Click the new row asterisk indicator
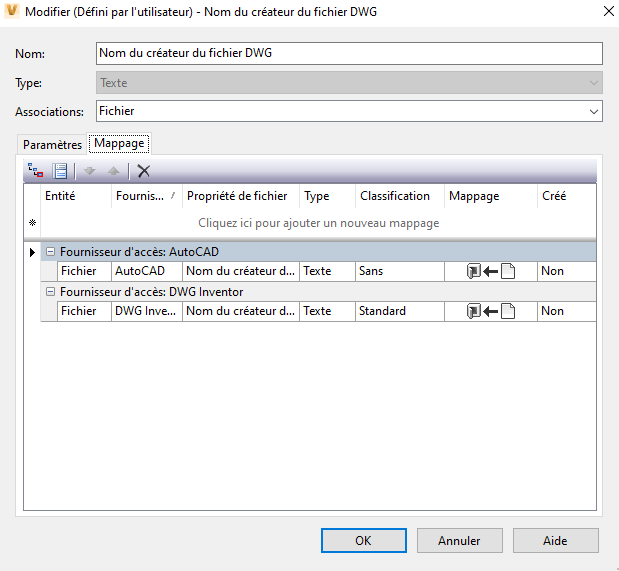This screenshot has width=619, height=571. [32, 223]
